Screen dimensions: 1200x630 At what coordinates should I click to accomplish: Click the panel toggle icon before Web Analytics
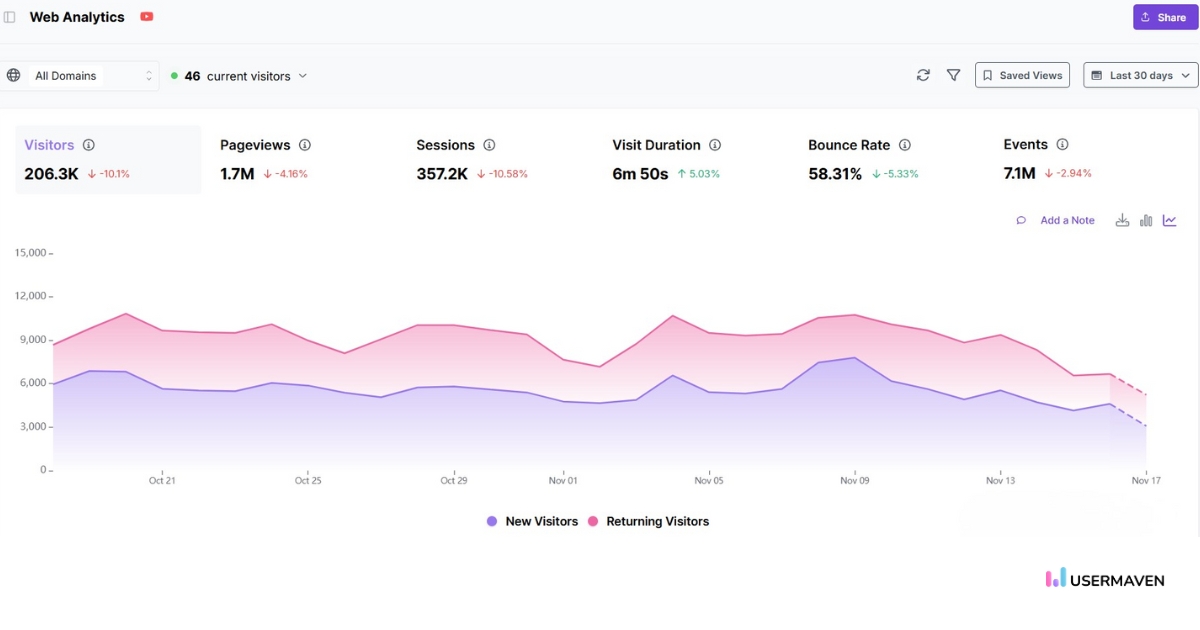[11, 17]
